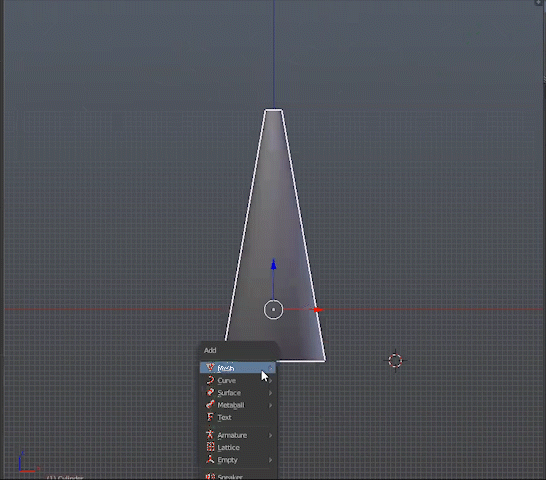Open the Mesh submenu in Add menu
The width and height of the screenshot is (546, 480).
(238, 368)
